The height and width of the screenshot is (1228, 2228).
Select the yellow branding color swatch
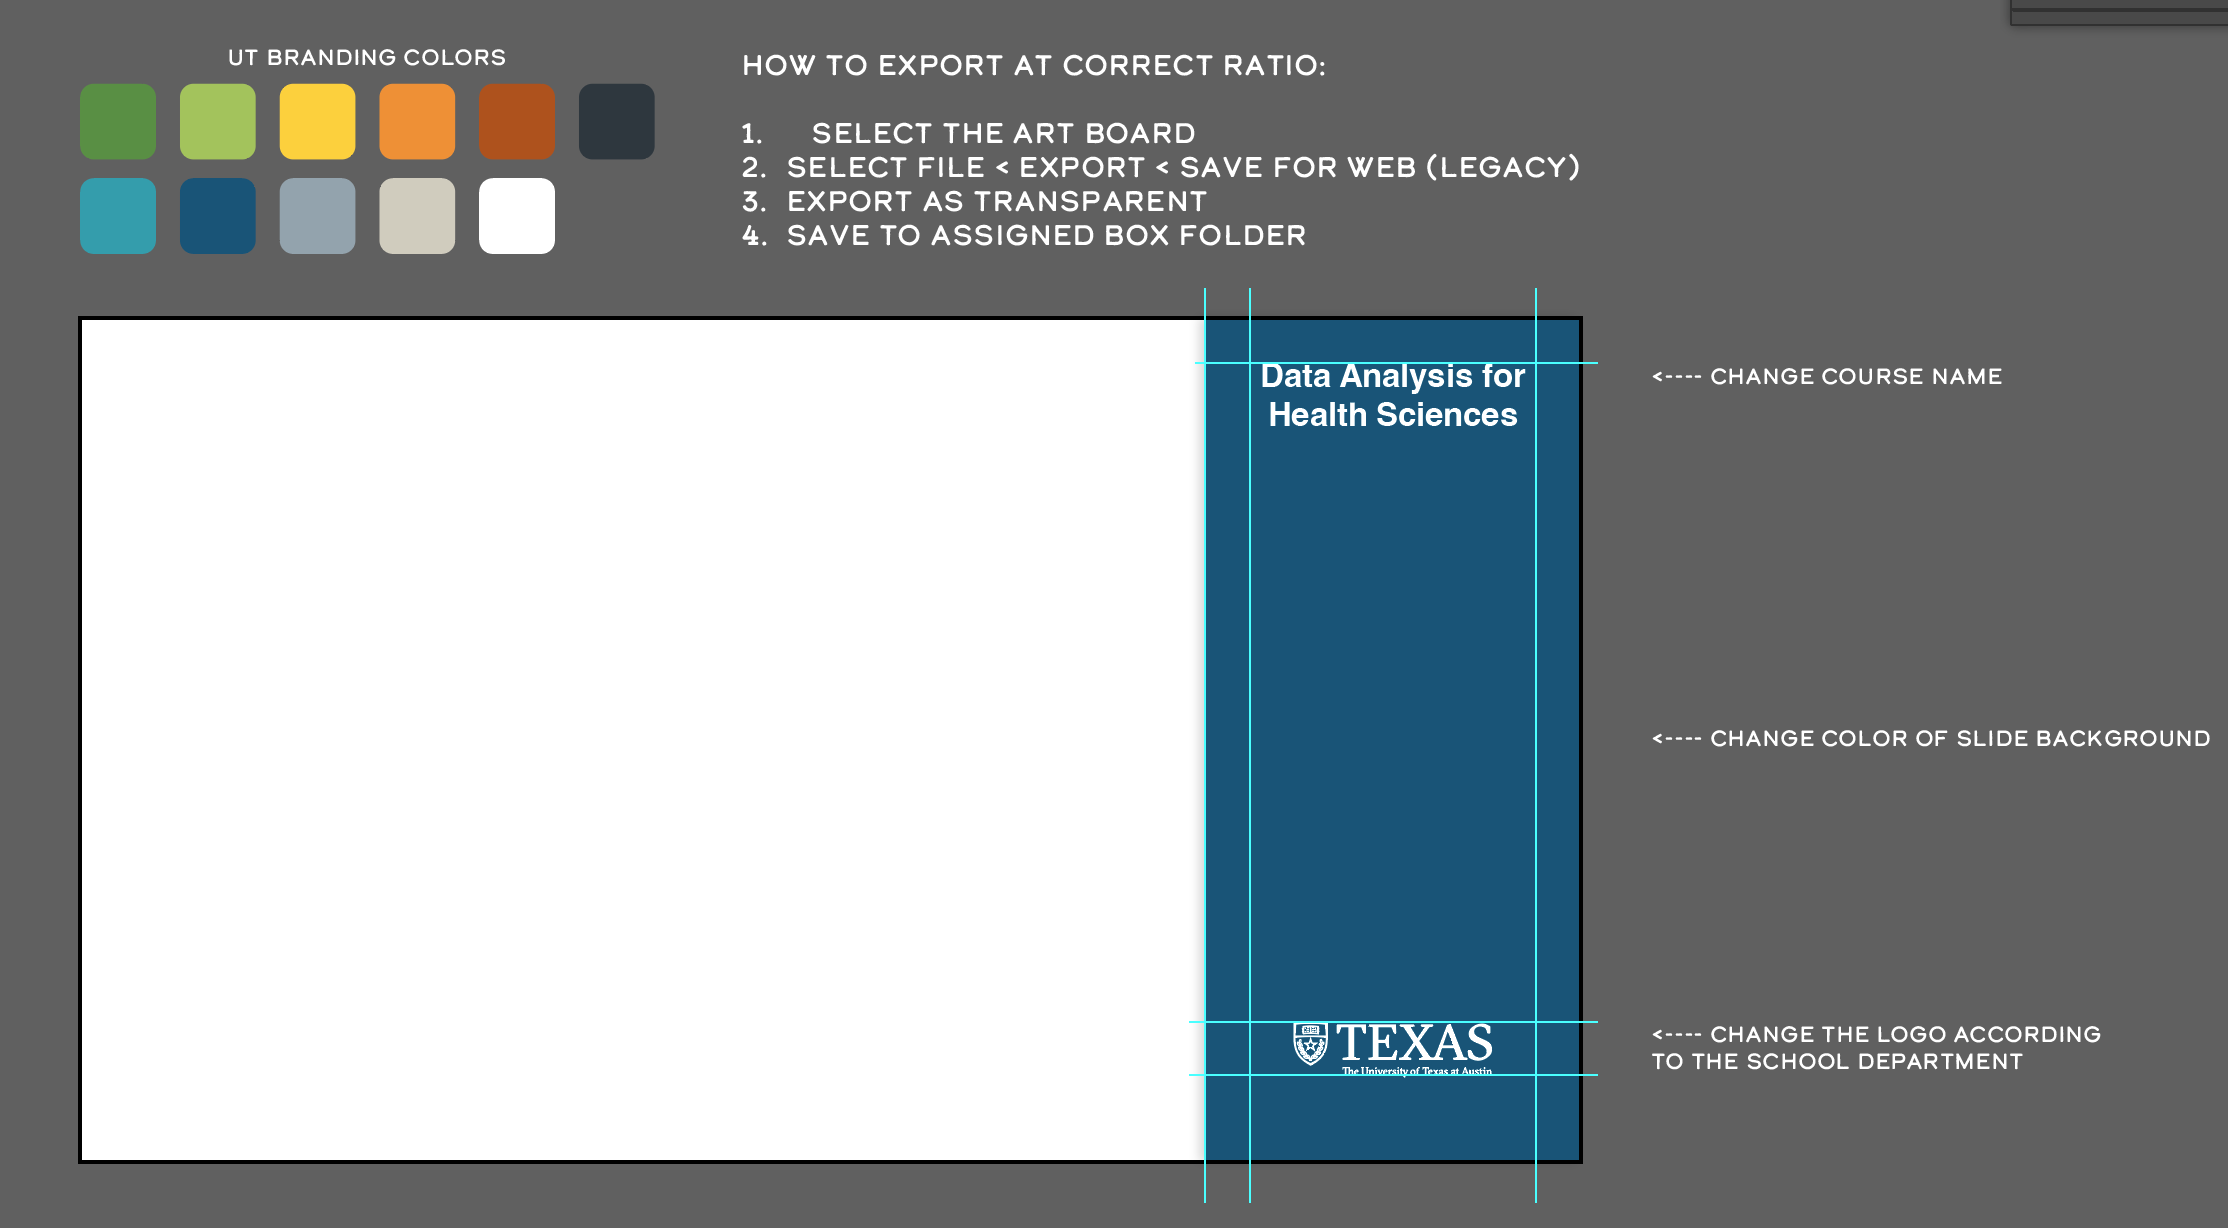click(x=317, y=122)
